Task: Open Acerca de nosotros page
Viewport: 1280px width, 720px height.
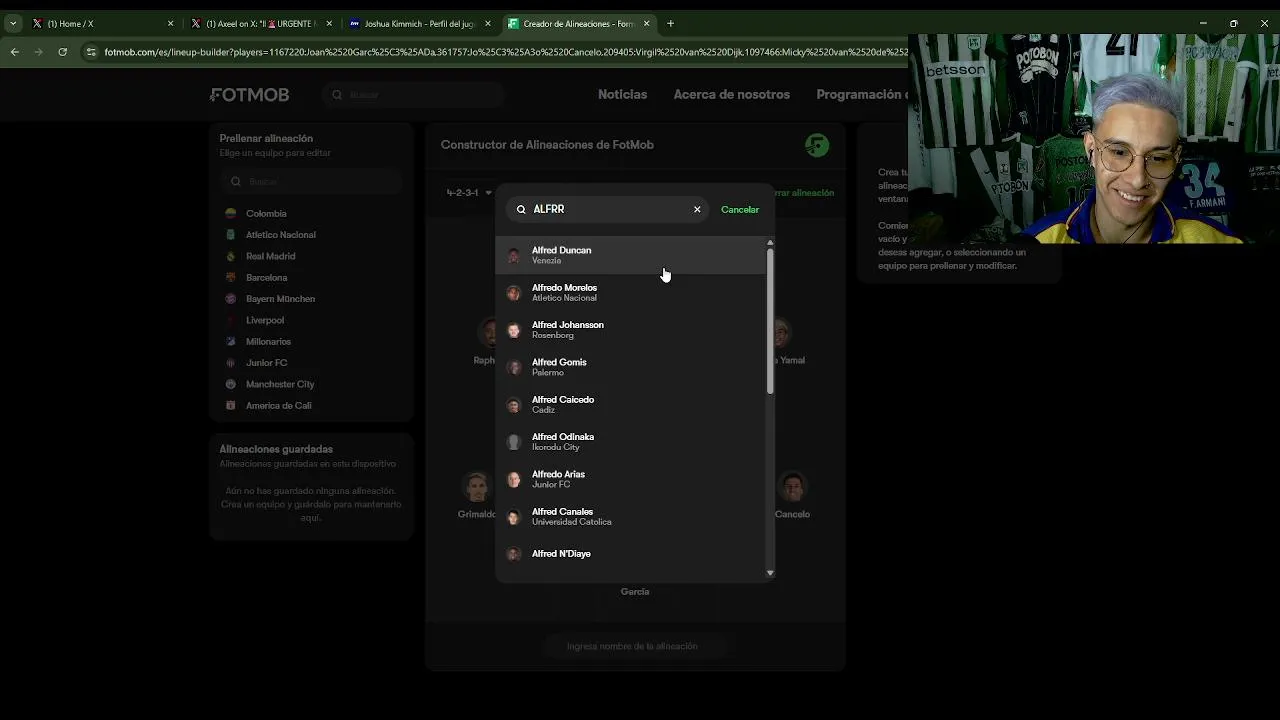Action: 731,94
